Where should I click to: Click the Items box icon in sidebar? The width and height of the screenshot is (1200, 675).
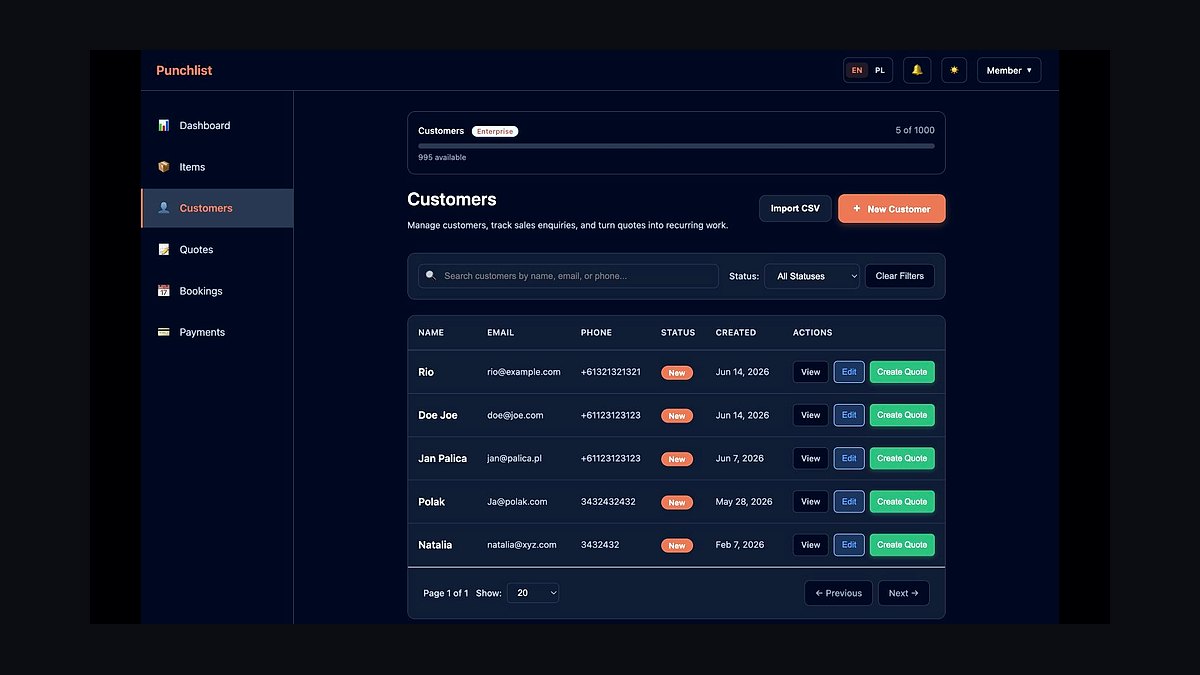(164, 167)
